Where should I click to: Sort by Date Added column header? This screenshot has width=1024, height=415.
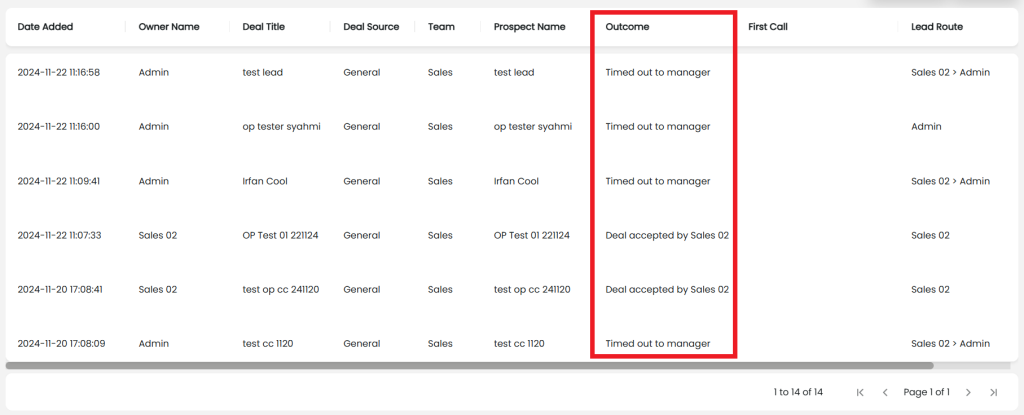(x=45, y=27)
